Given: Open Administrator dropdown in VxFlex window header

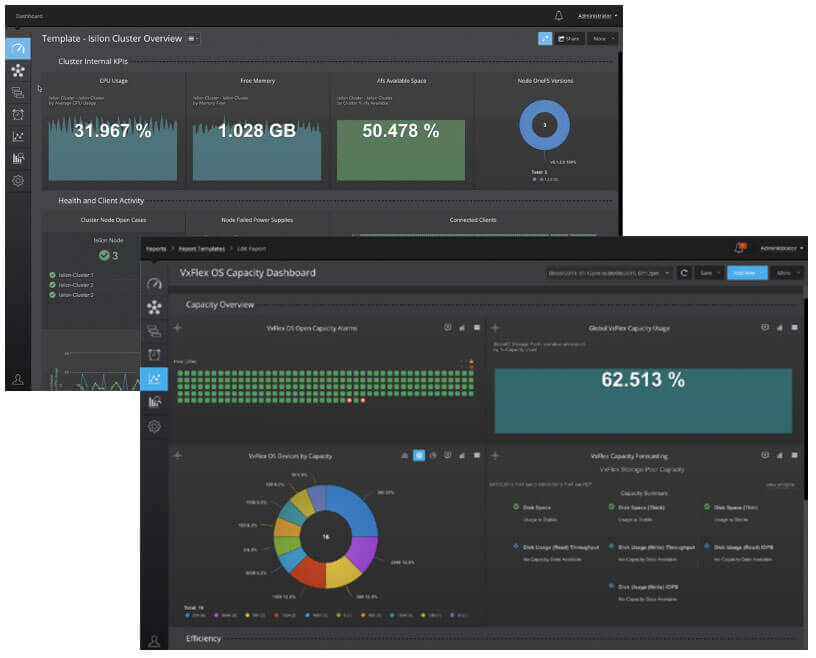Looking at the screenshot, I should click(x=782, y=248).
